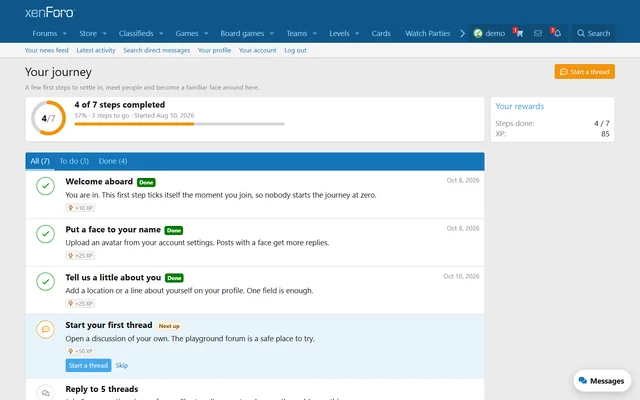The height and width of the screenshot is (400, 640).
Task: Expand the Teams dropdown arrow
Action: click(315, 33)
